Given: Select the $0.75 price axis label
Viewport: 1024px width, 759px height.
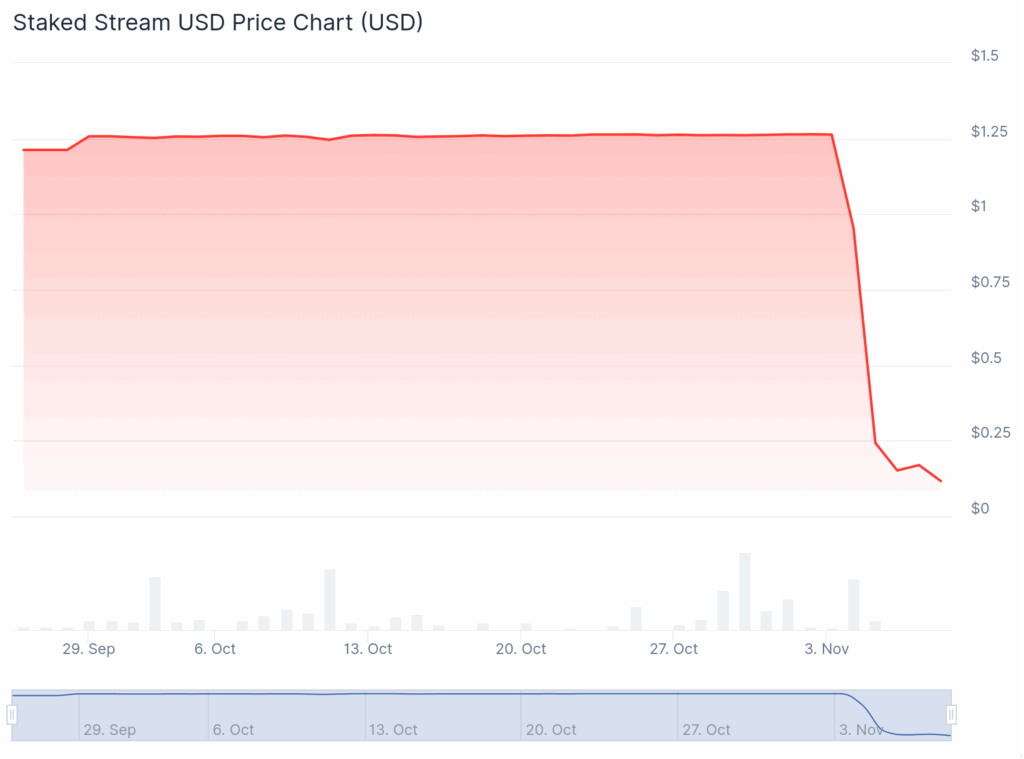Looking at the screenshot, I should (990, 282).
